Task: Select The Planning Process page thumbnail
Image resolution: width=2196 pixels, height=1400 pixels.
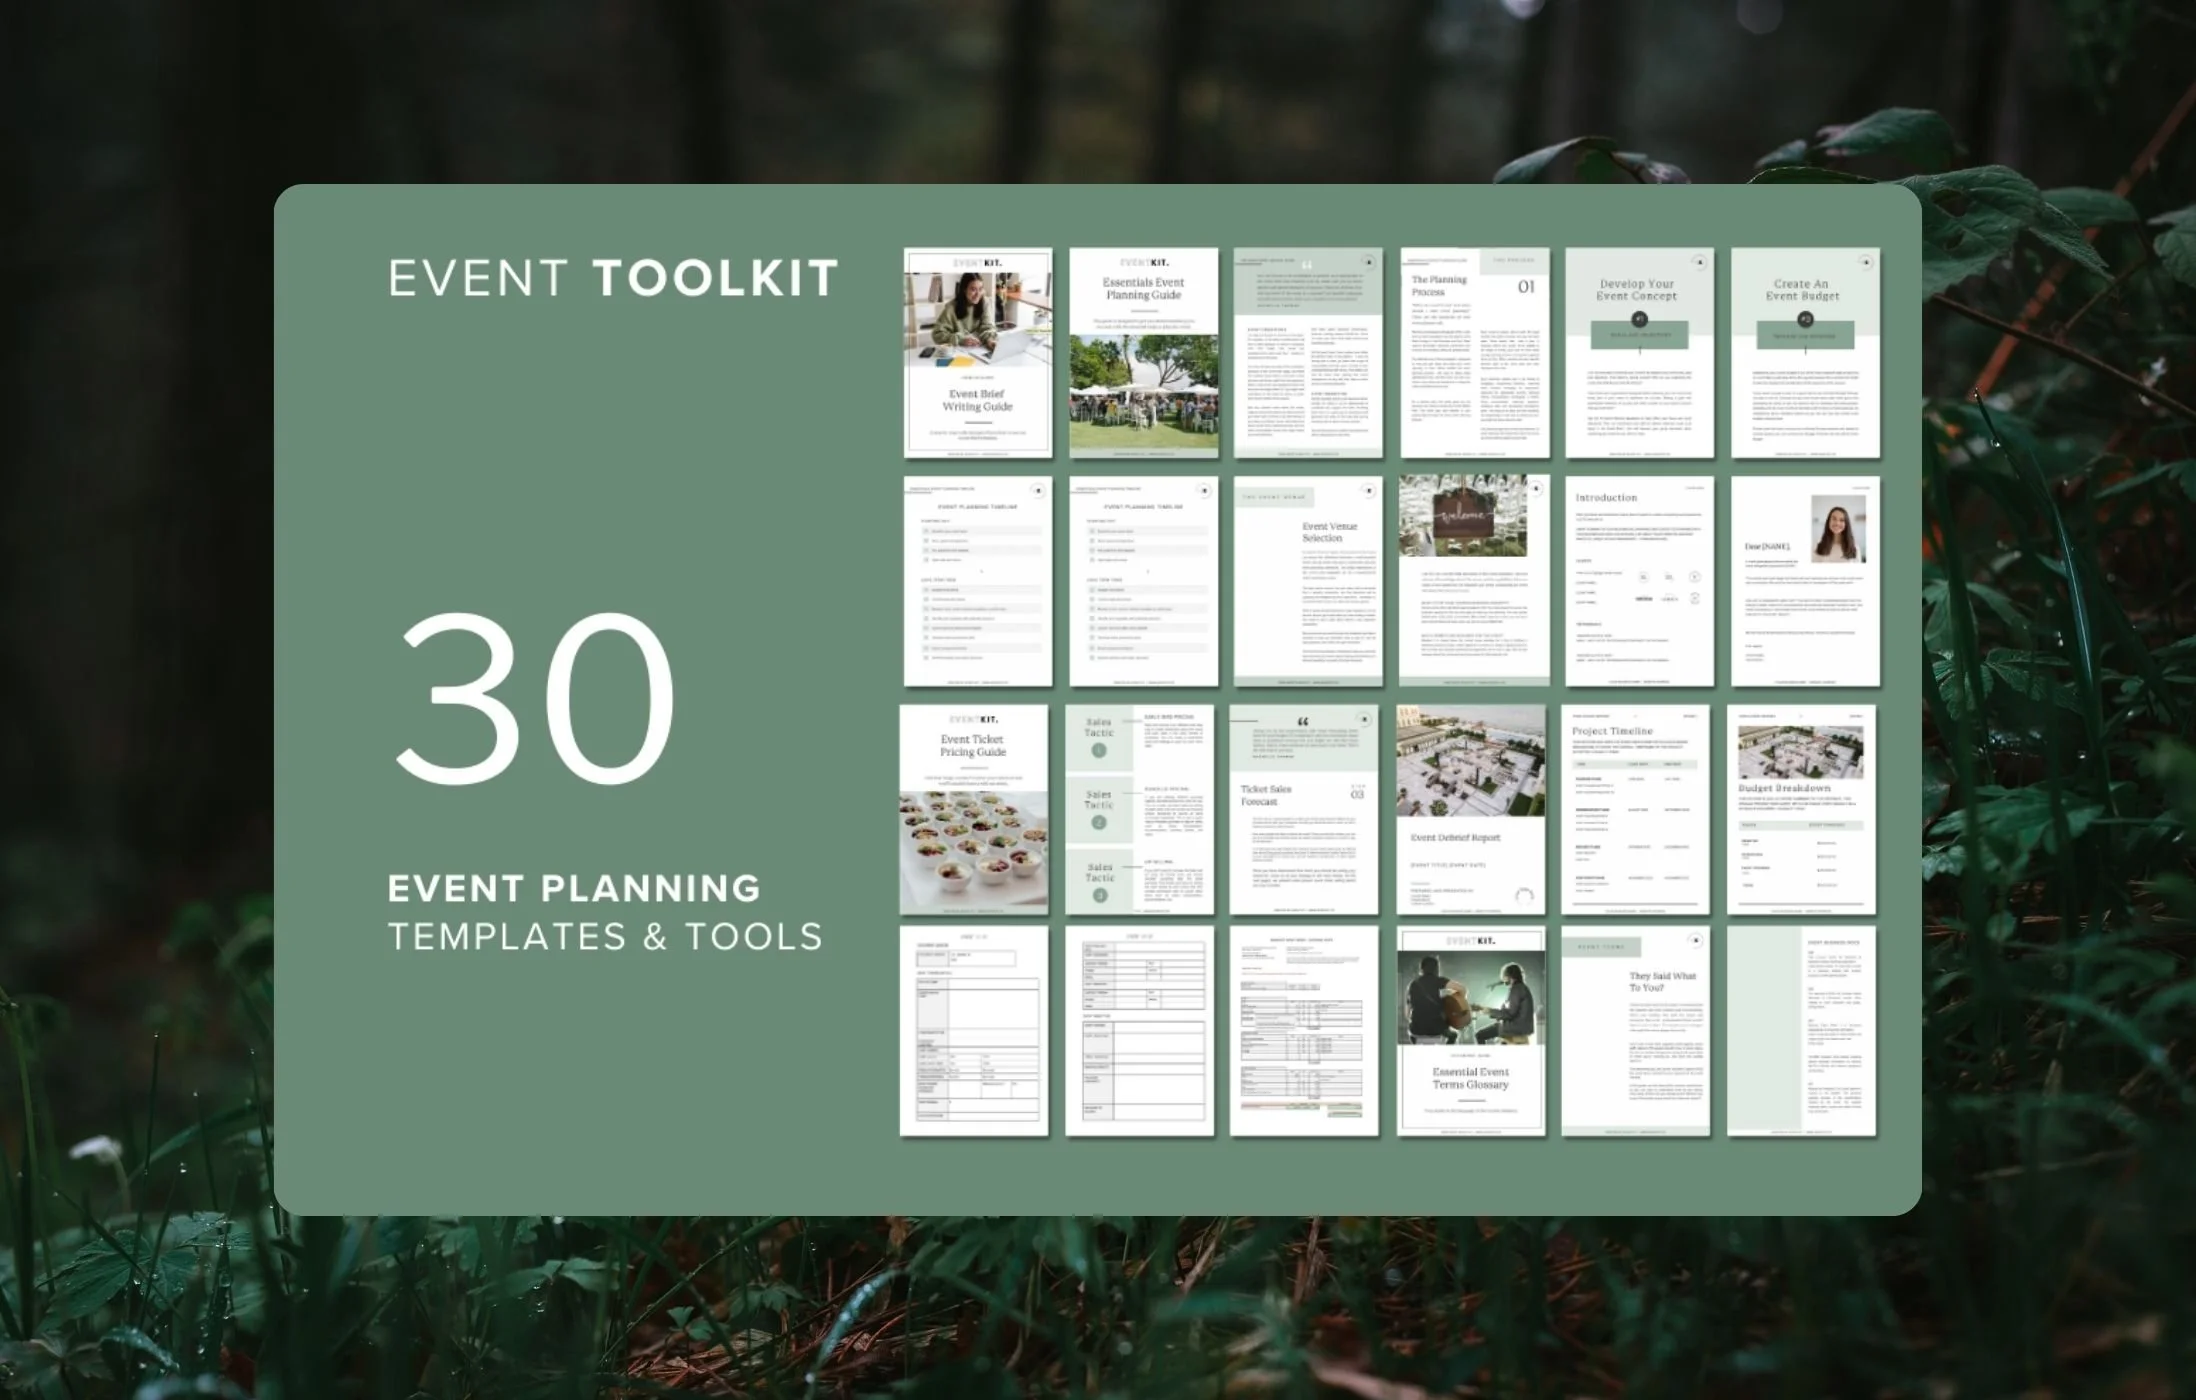Action: (x=1474, y=353)
